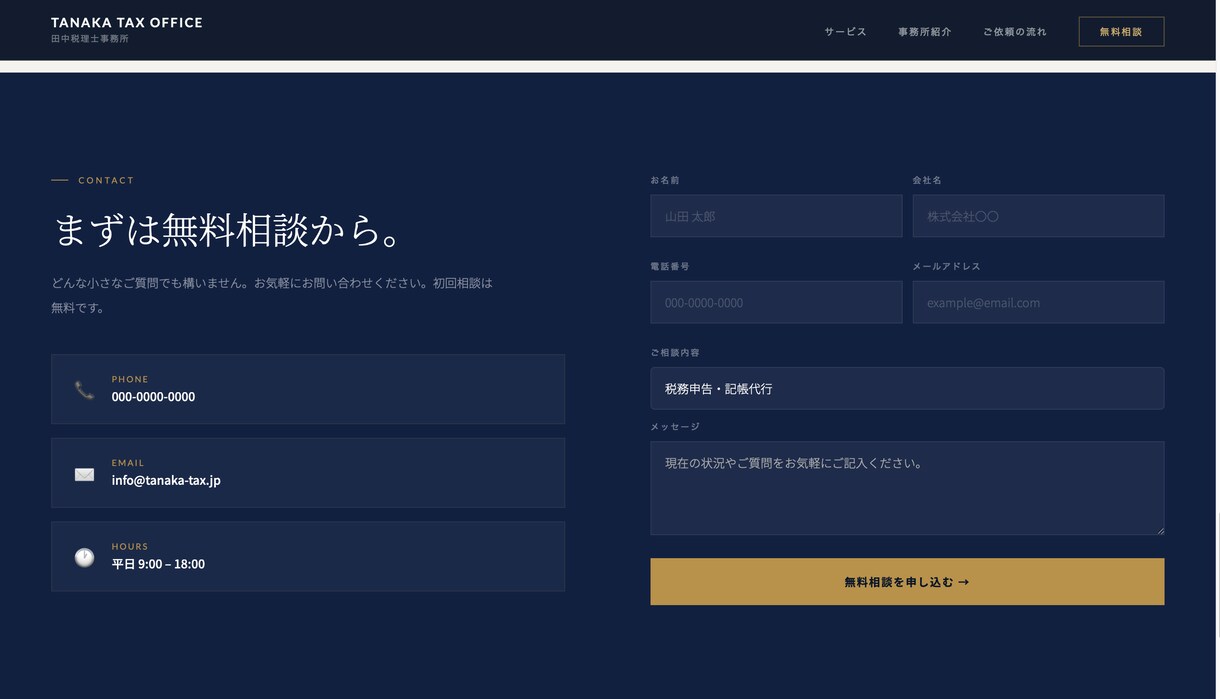The width and height of the screenshot is (1220, 699).
Task: Click the TANAKA TAX OFFICE logo
Action: click(x=127, y=22)
